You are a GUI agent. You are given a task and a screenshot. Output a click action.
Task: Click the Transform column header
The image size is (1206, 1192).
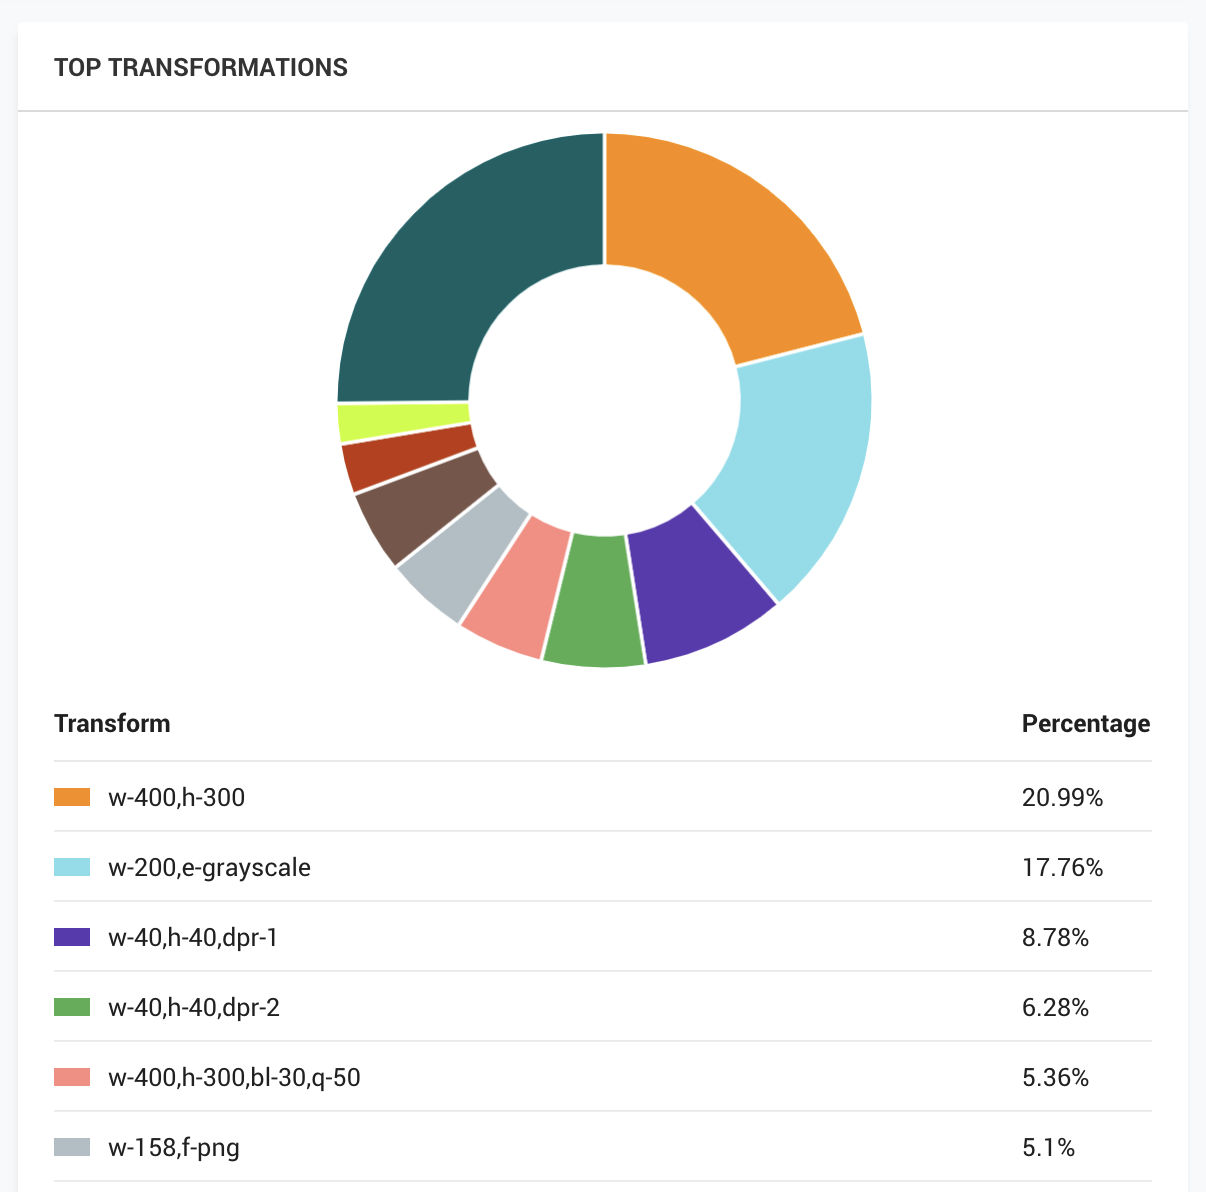112,723
